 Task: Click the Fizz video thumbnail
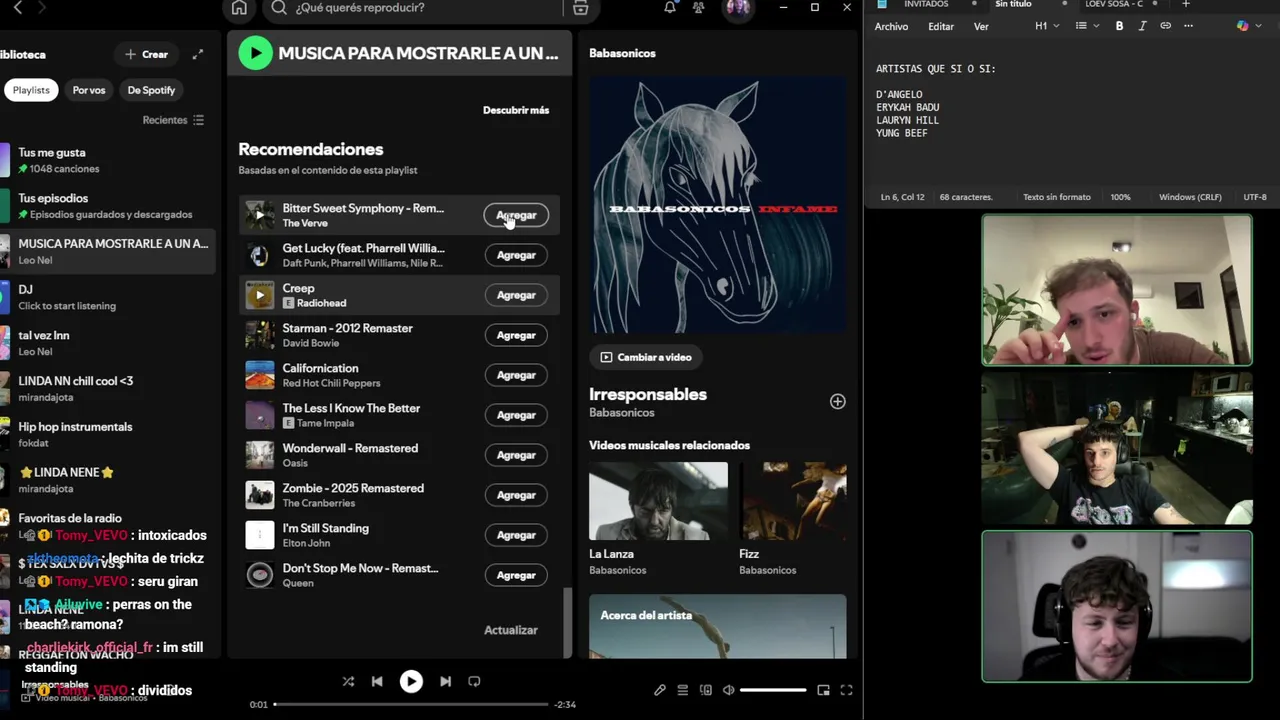pyautogui.click(x=793, y=501)
